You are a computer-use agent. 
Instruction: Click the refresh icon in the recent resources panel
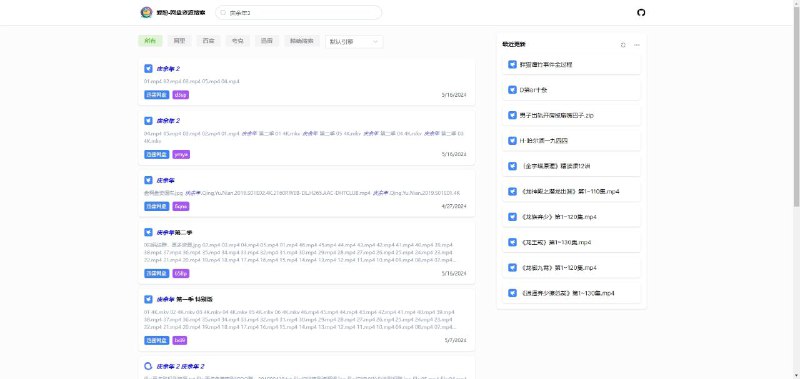[623, 45]
